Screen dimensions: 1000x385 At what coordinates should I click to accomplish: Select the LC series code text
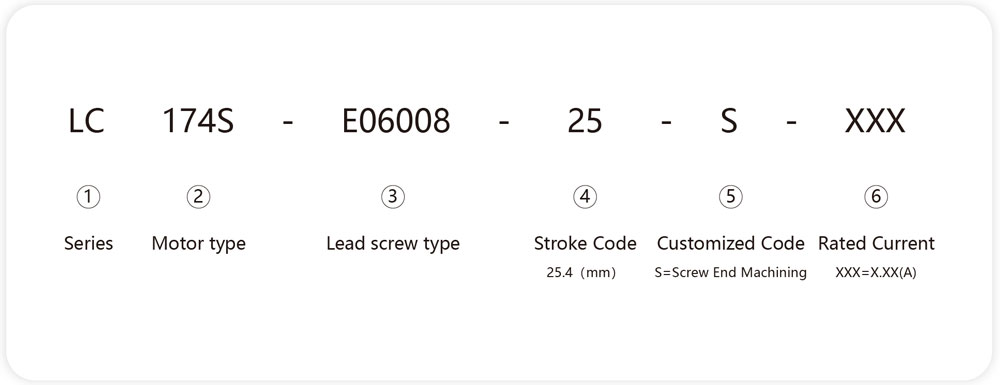(x=86, y=121)
